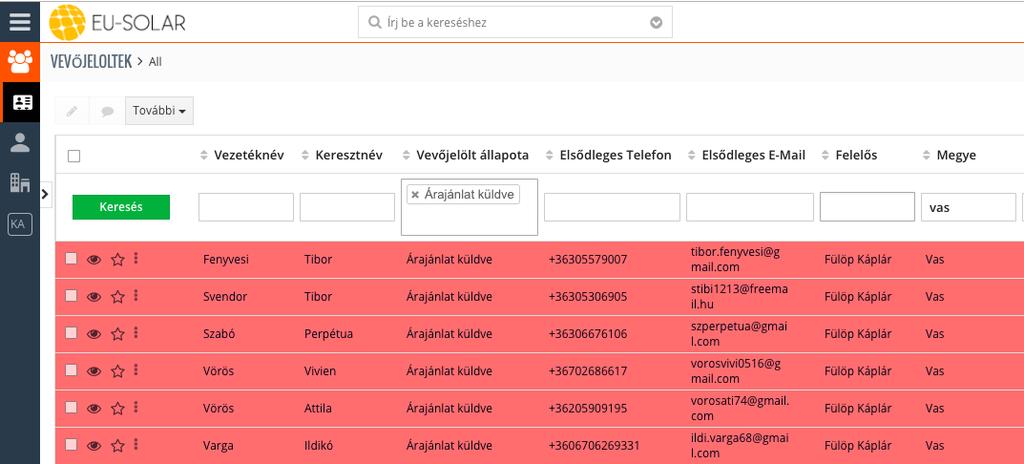Go to VEVŐJELOLTEK breadcrumb
Viewport: 1024px width, 464px height.
point(91,61)
